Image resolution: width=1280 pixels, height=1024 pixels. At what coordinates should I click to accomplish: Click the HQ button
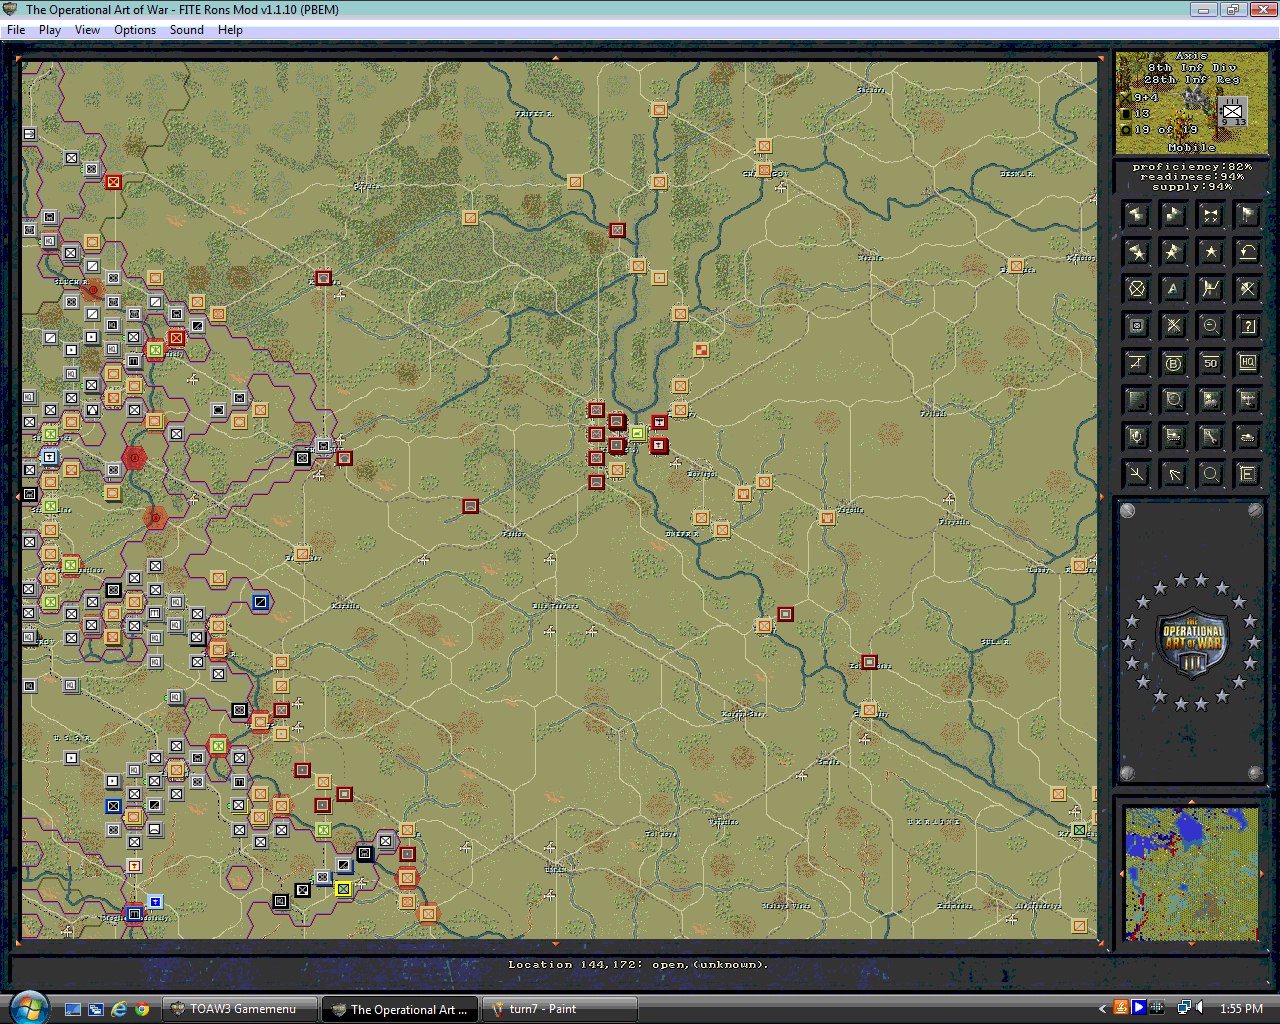click(1247, 363)
